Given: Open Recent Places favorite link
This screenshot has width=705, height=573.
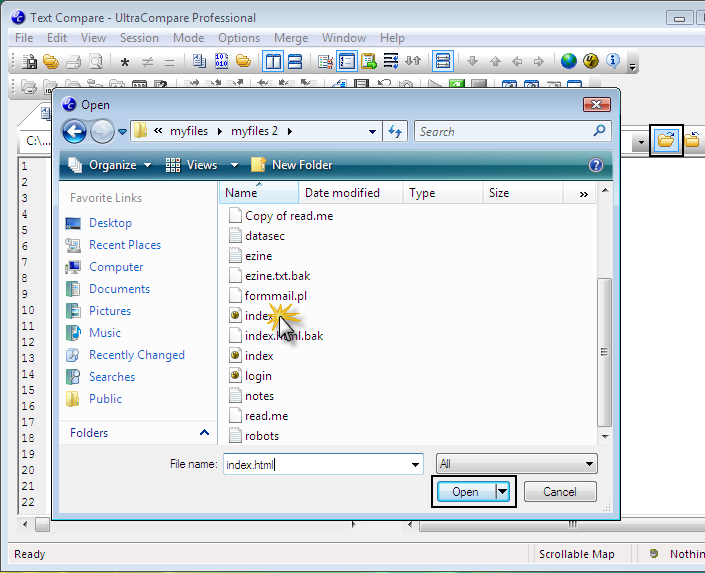Looking at the screenshot, I should (x=113, y=245).
